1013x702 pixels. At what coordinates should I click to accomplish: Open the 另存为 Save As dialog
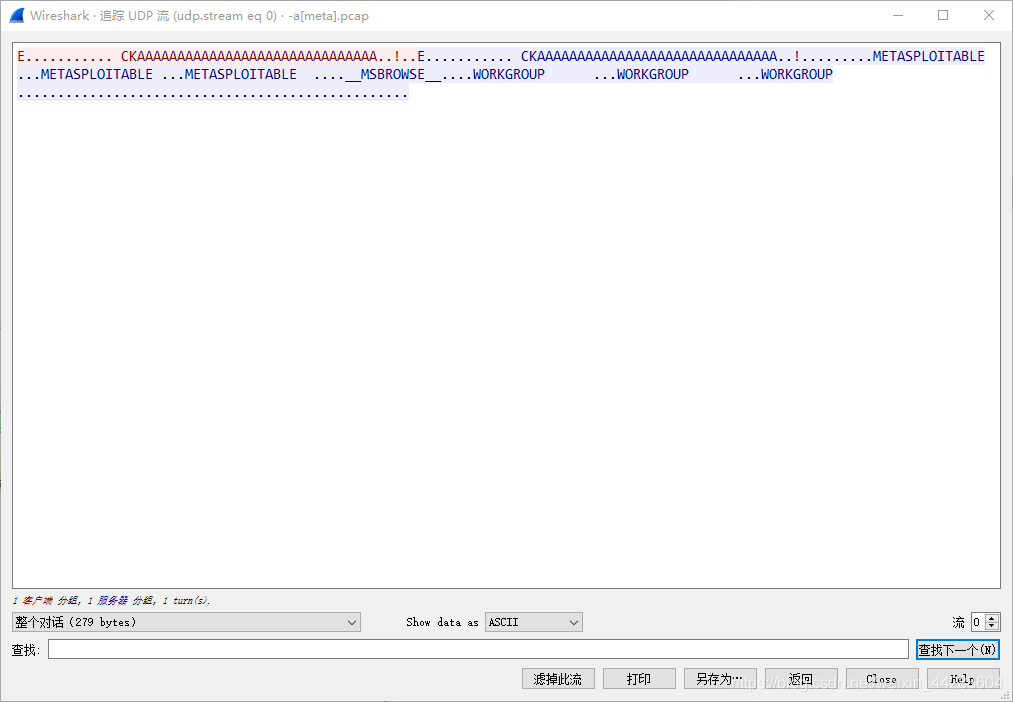719,678
